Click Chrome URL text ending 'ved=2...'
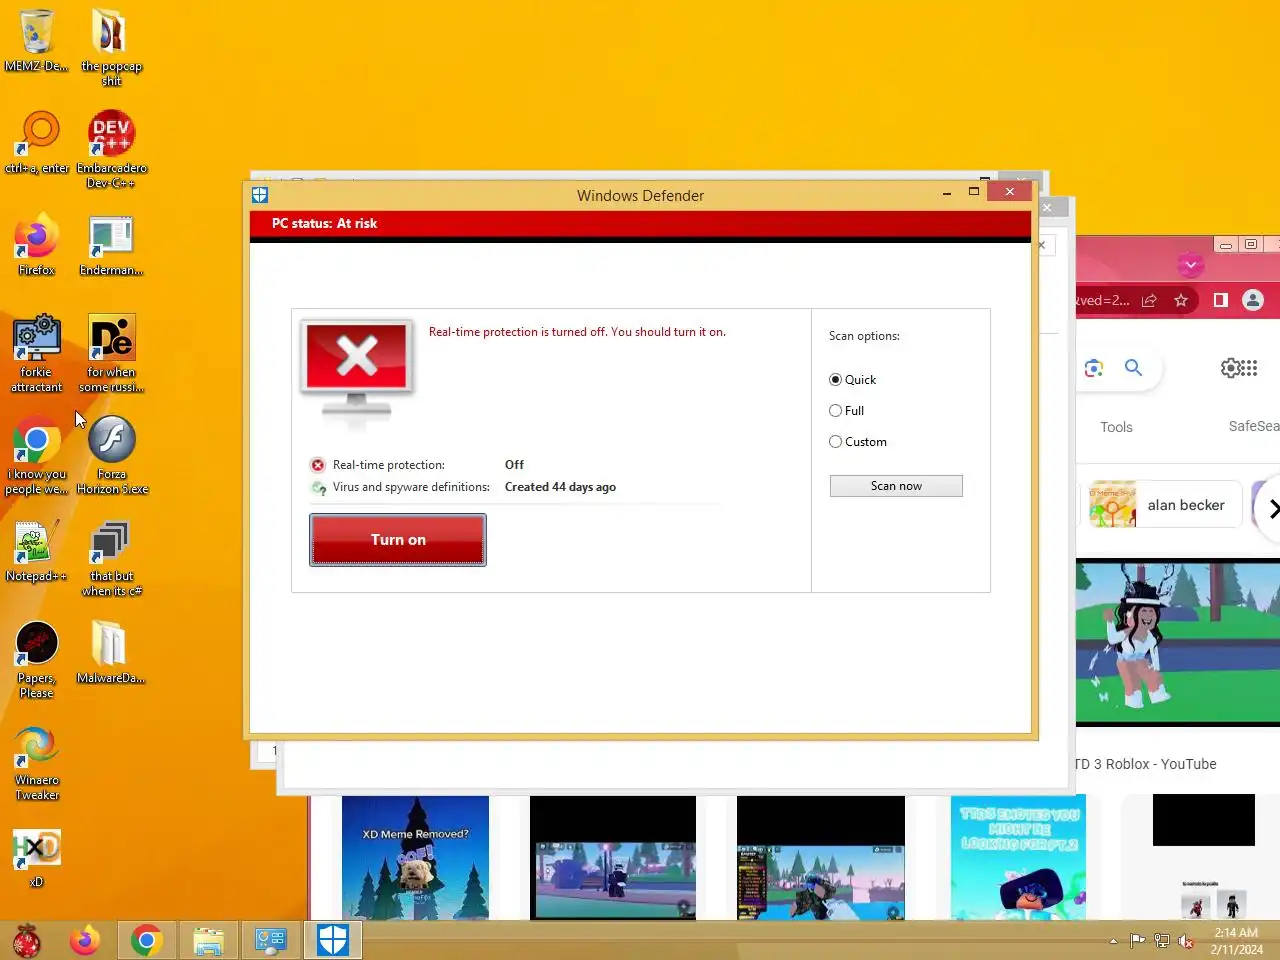Image resolution: width=1280 pixels, height=960 pixels. point(1103,300)
